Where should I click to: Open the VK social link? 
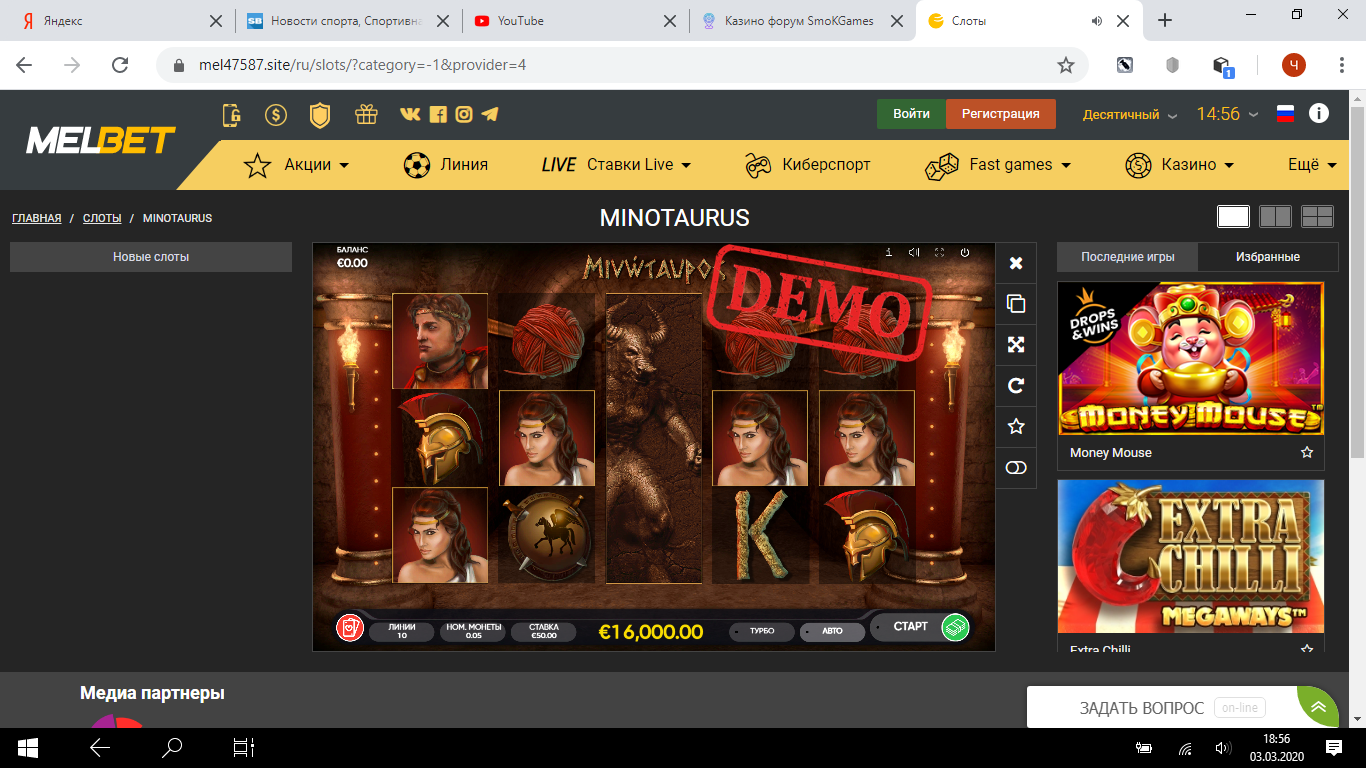point(410,114)
